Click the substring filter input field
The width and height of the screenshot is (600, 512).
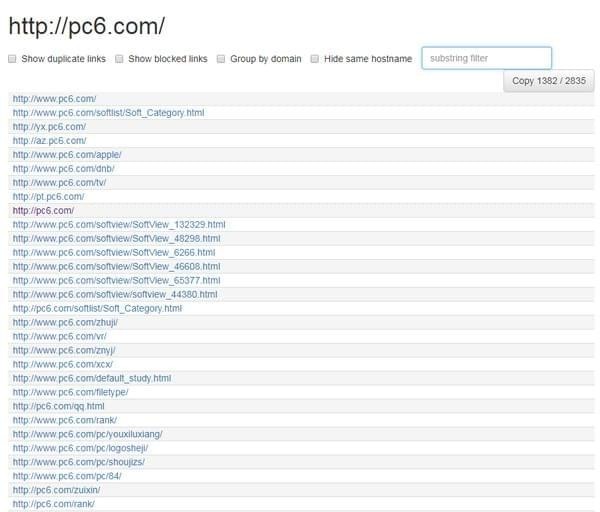[x=486, y=59]
